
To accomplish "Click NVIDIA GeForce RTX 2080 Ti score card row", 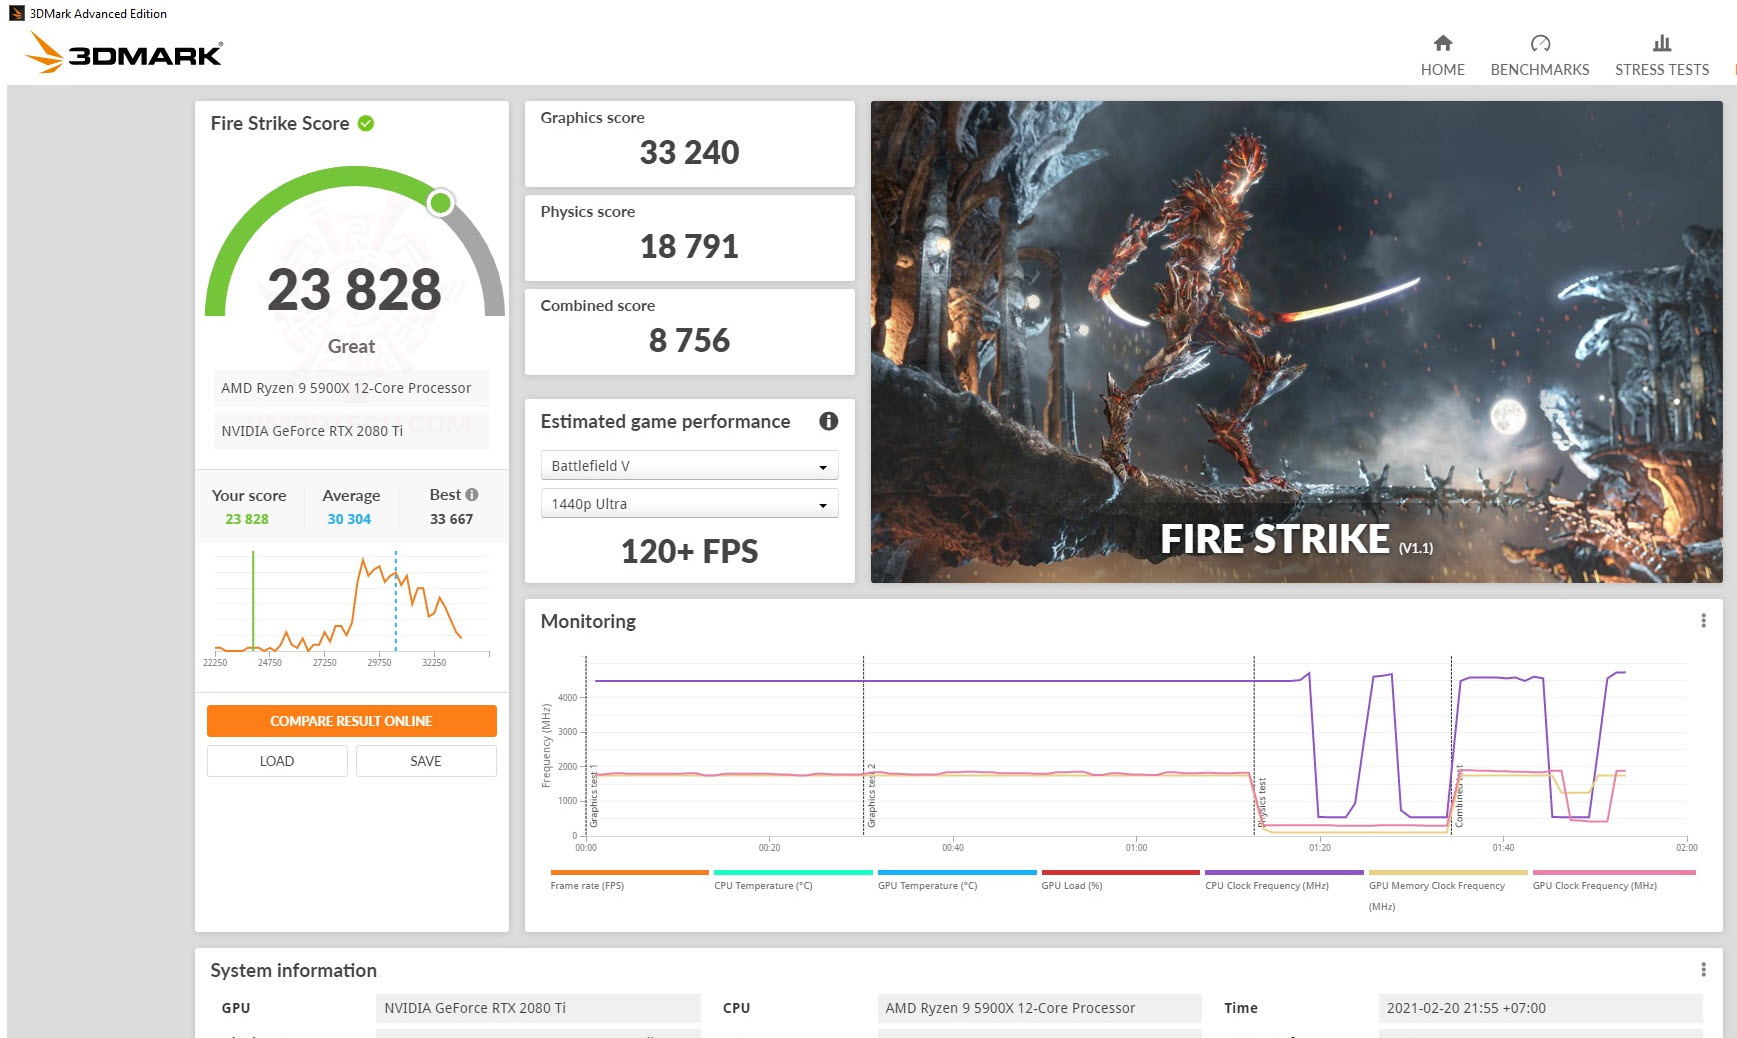I will [351, 431].
